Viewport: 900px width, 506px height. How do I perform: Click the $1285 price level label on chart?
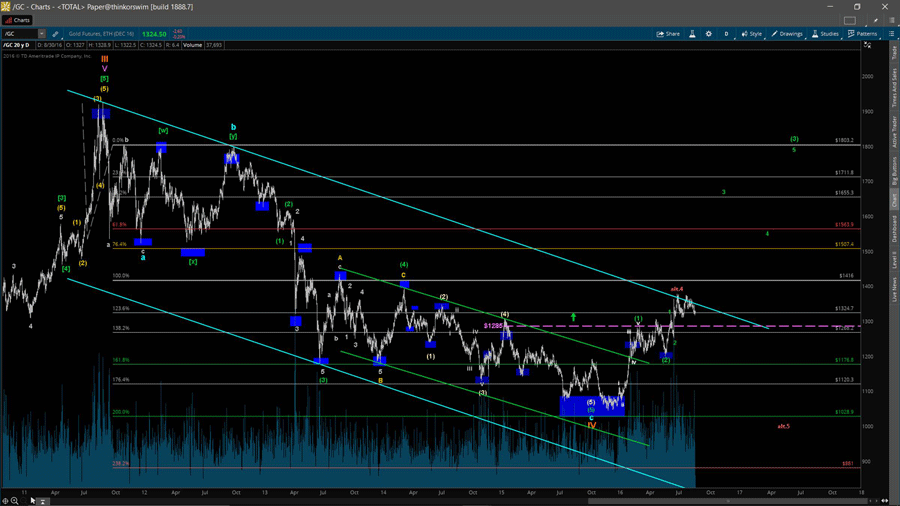(493, 326)
